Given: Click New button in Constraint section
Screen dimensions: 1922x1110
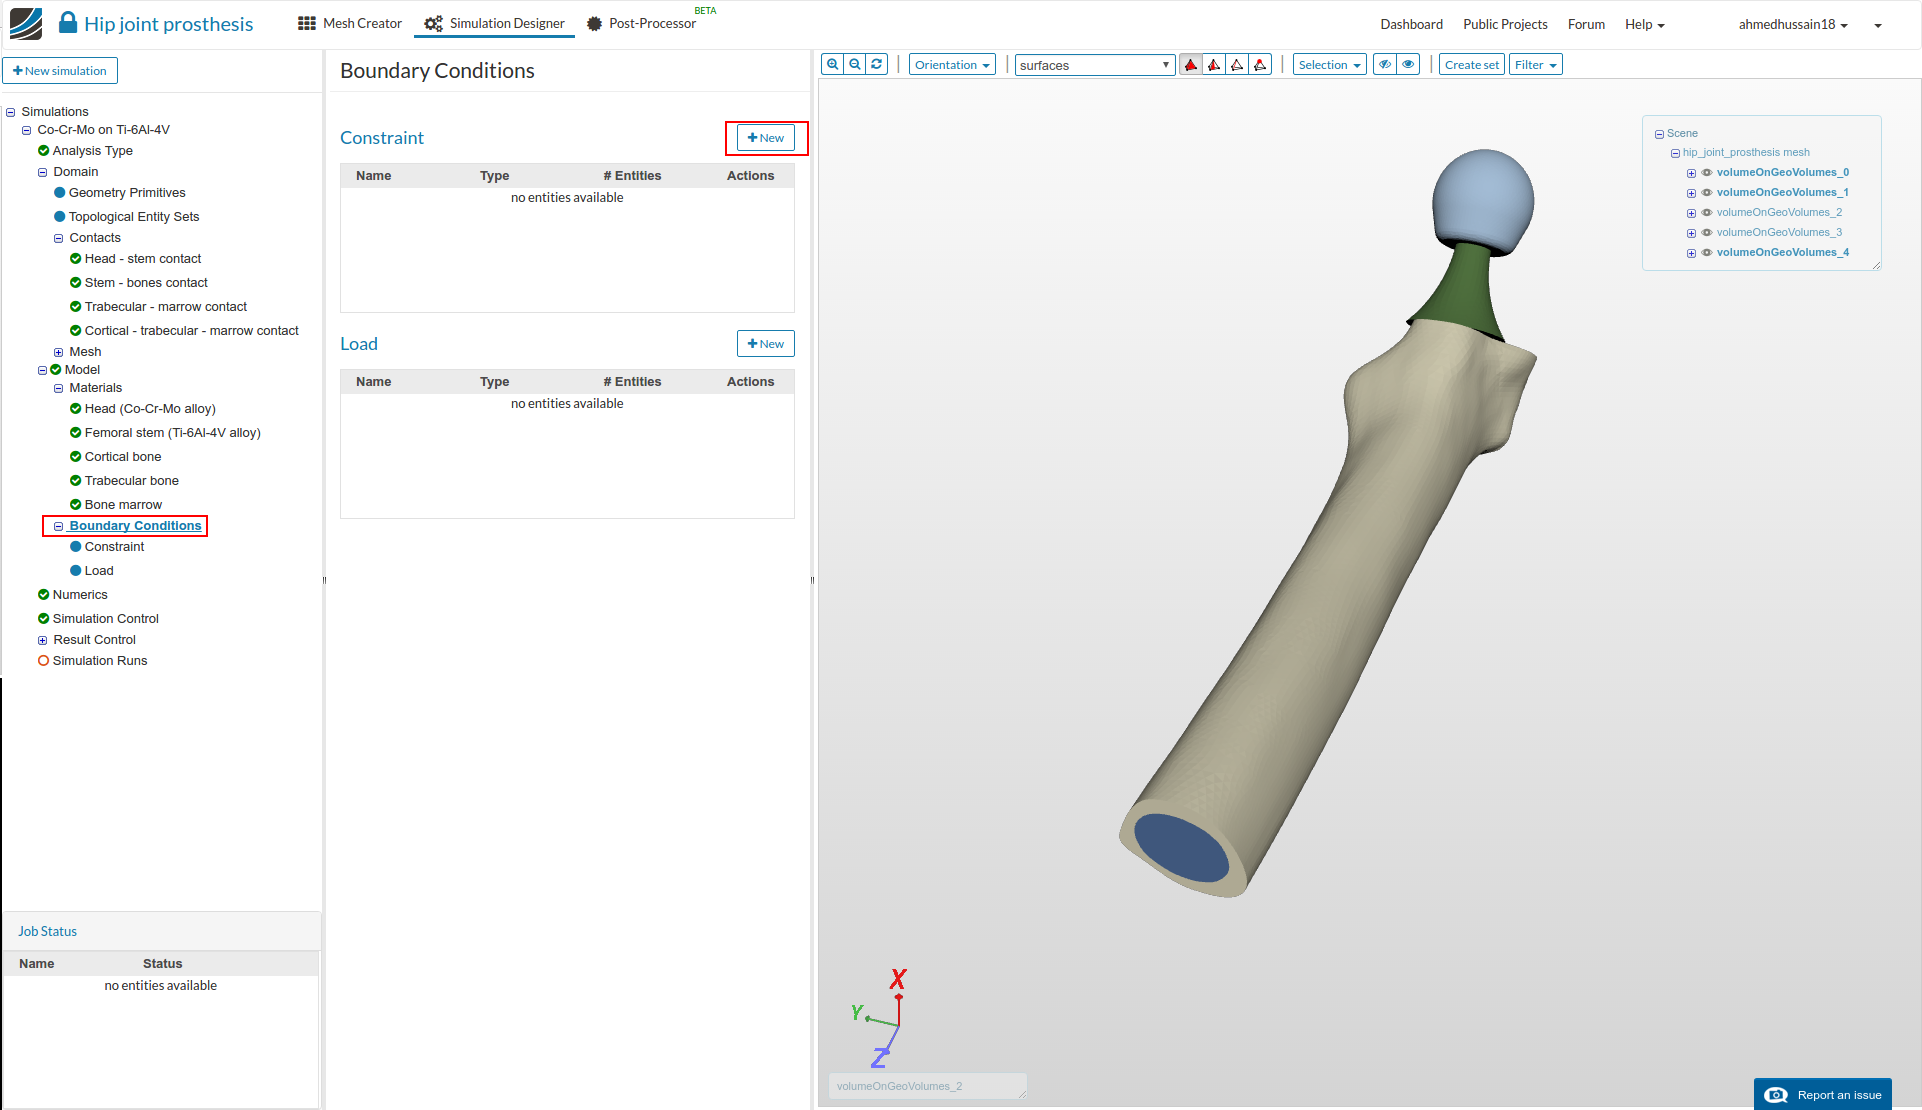Looking at the screenshot, I should click(766, 138).
